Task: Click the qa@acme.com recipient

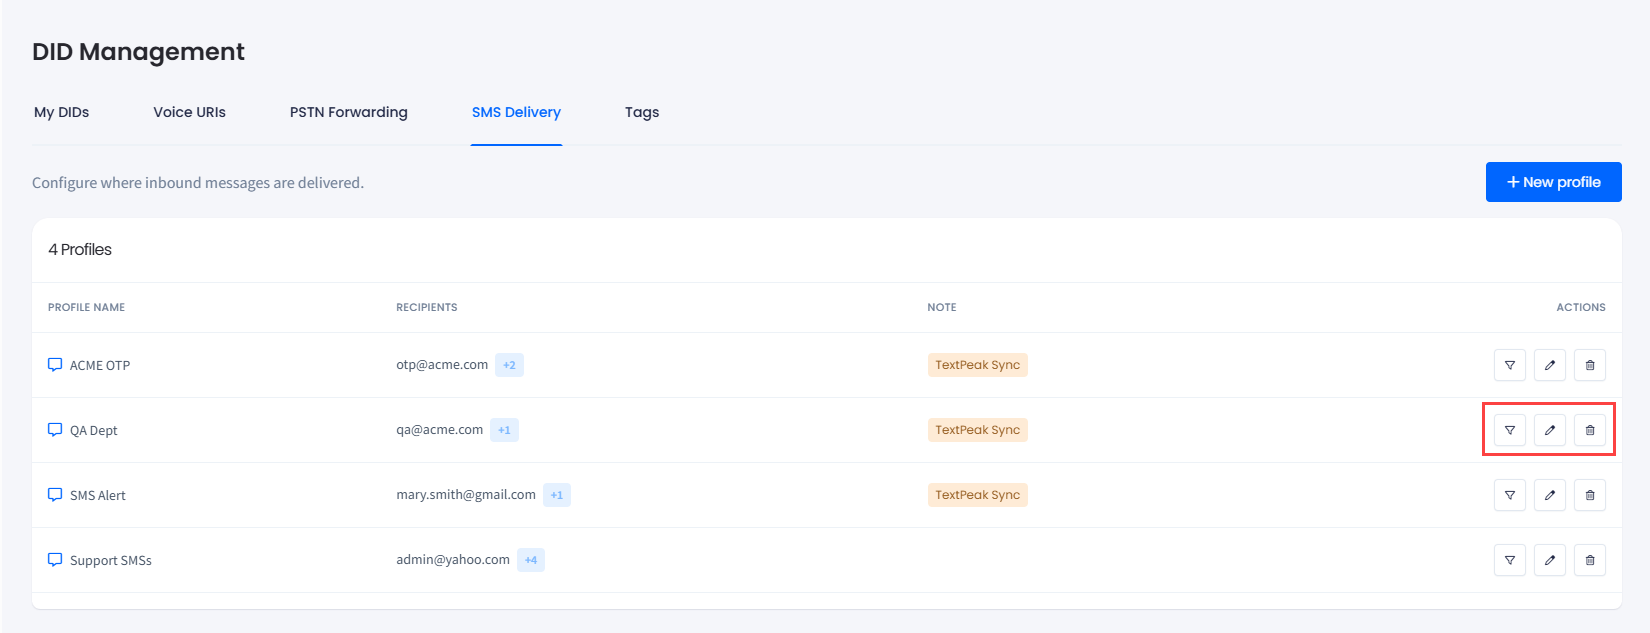Action: pos(440,430)
